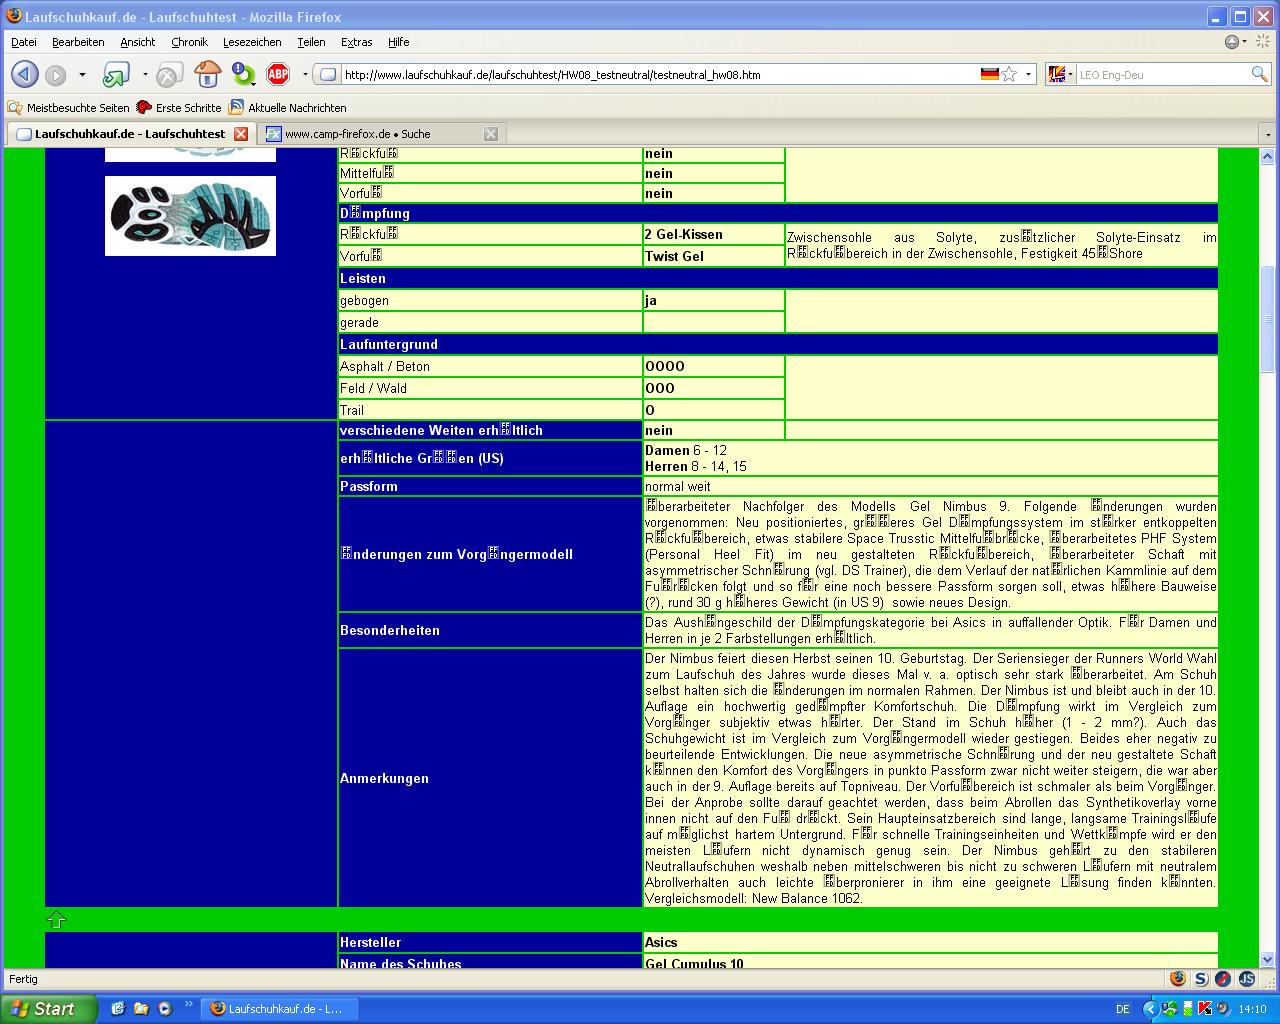The width and height of the screenshot is (1280, 1024).
Task: Click the green up arrow on page
Action: point(56,920)
